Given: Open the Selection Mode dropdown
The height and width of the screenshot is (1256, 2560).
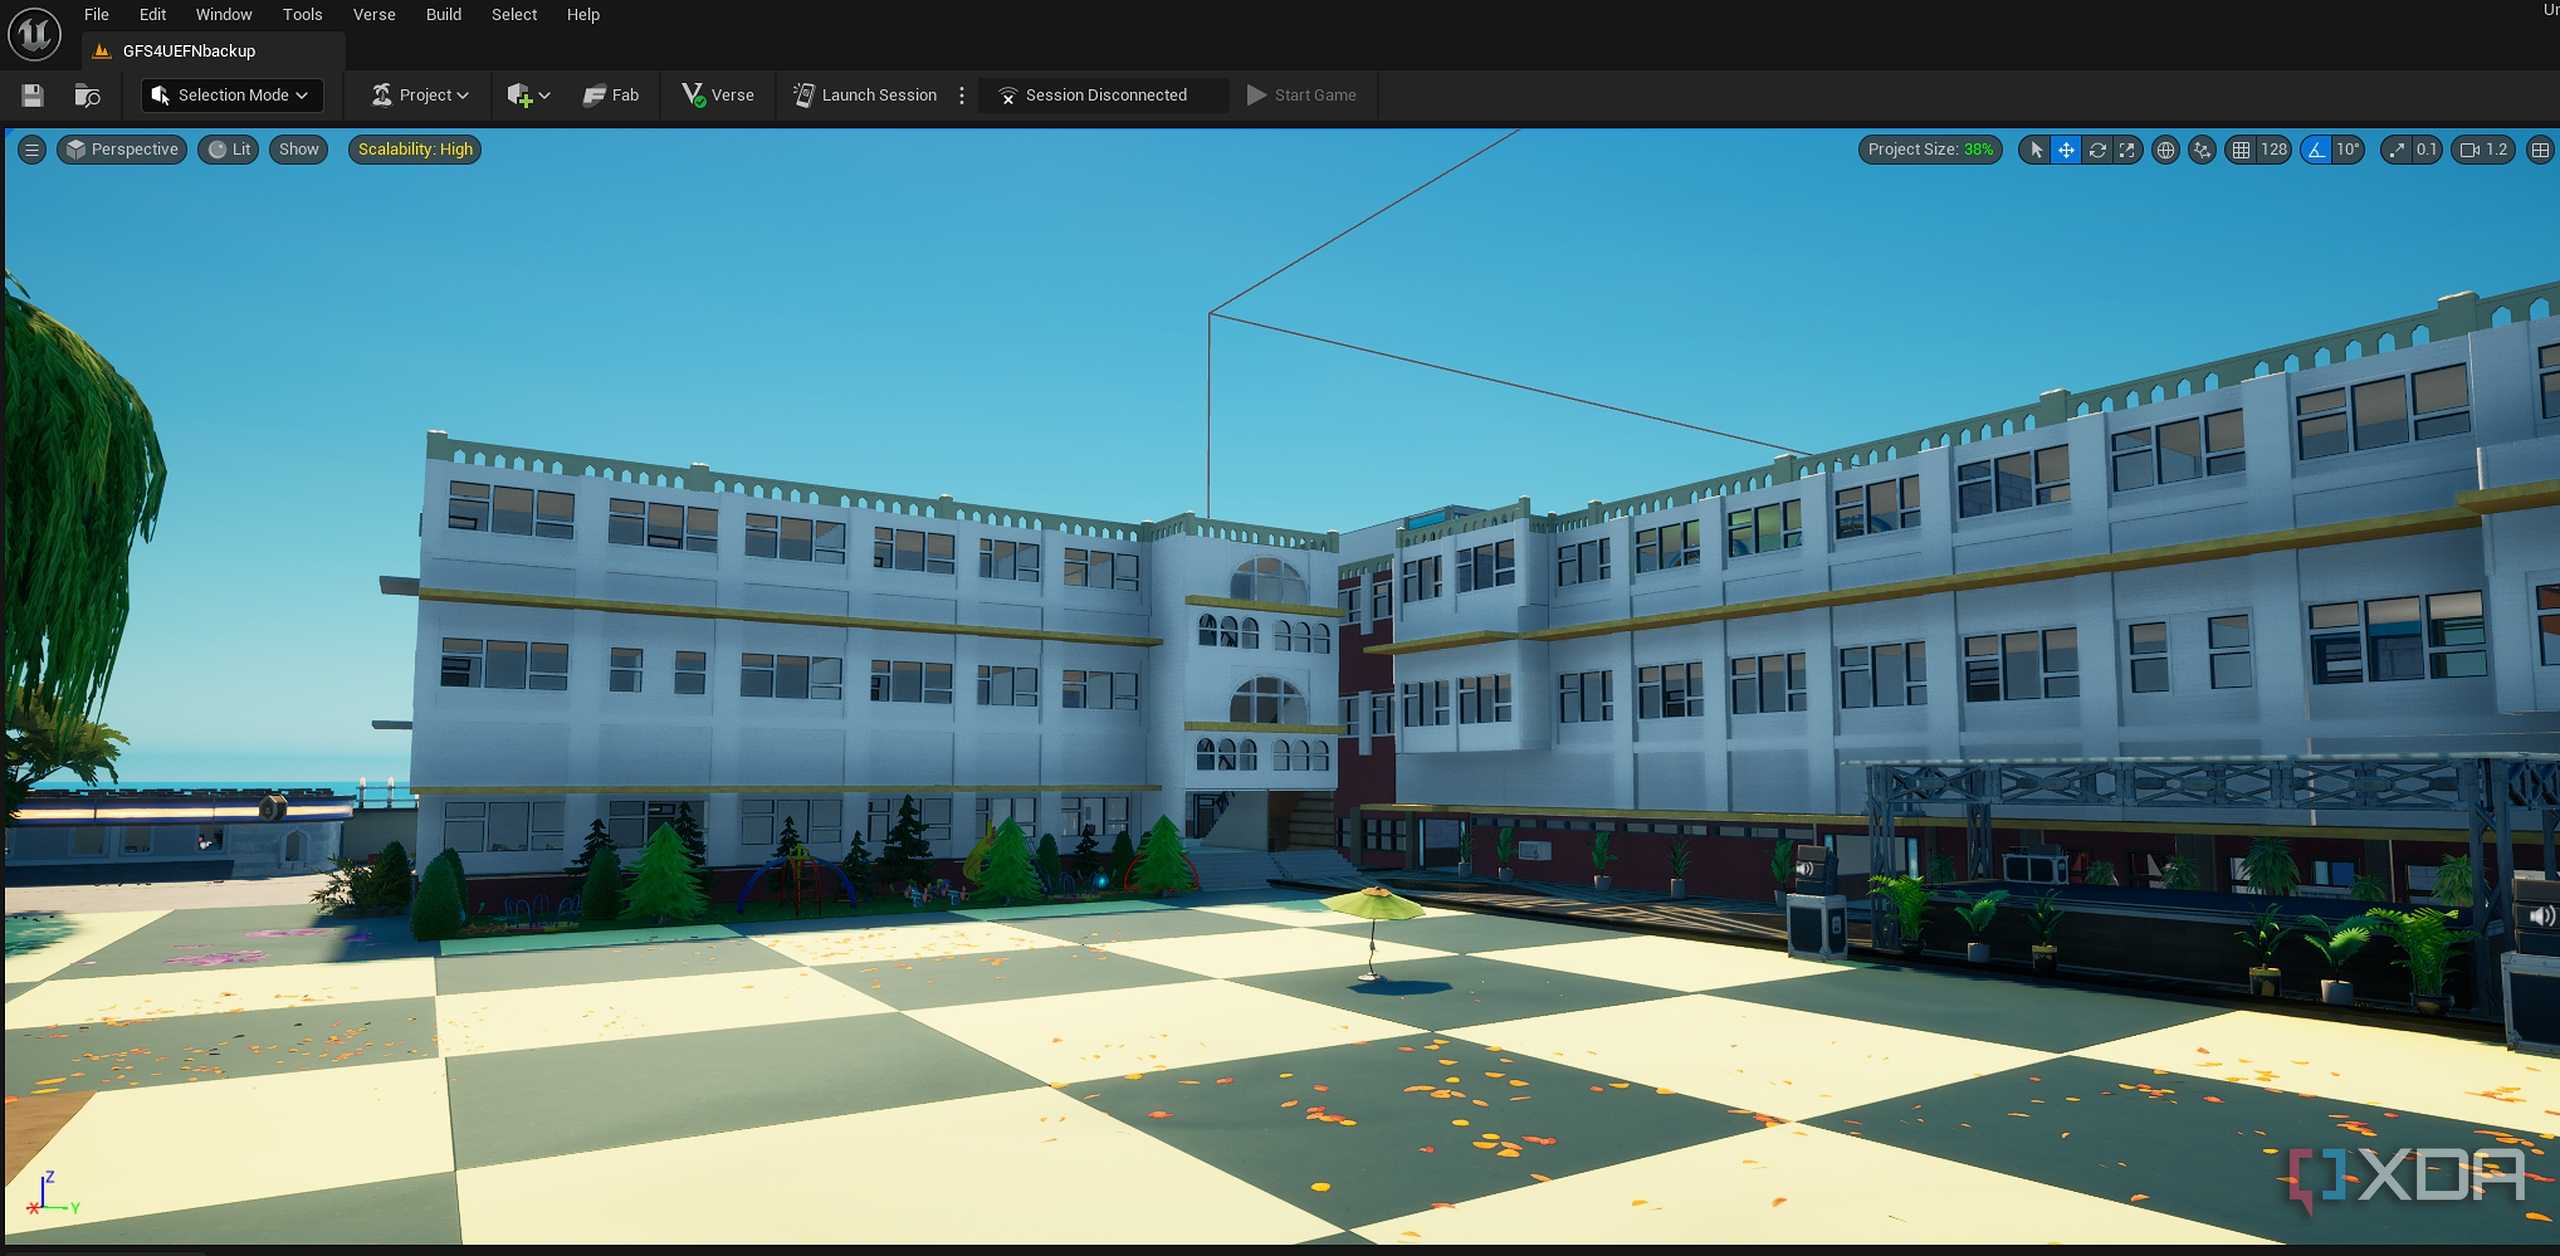Looking at the screenshot, I should [232, 95].
